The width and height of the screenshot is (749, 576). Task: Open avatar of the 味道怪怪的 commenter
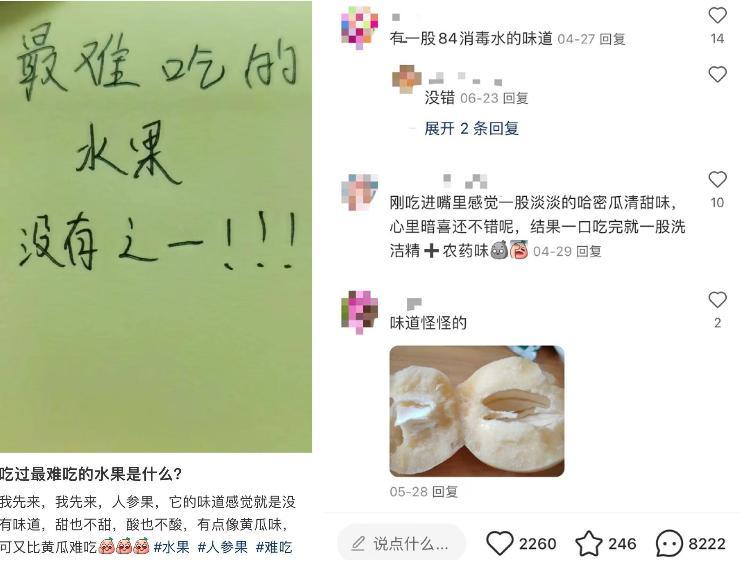359,312
